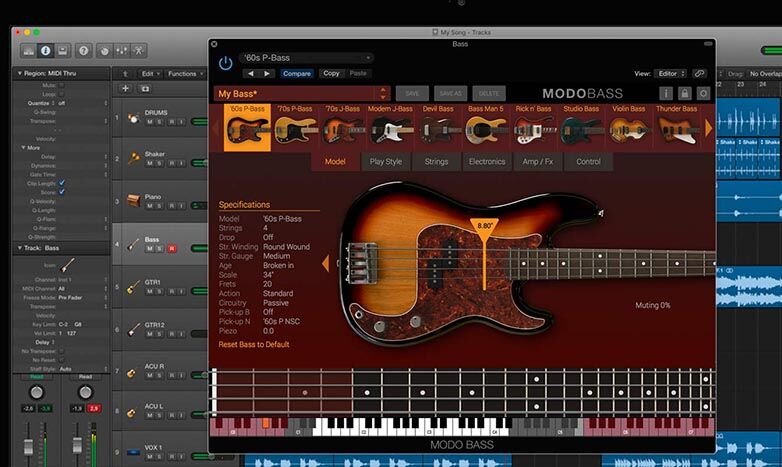782x467 pixels.
Task: Open the MODO Bass info icon
Action: (666, 93)
